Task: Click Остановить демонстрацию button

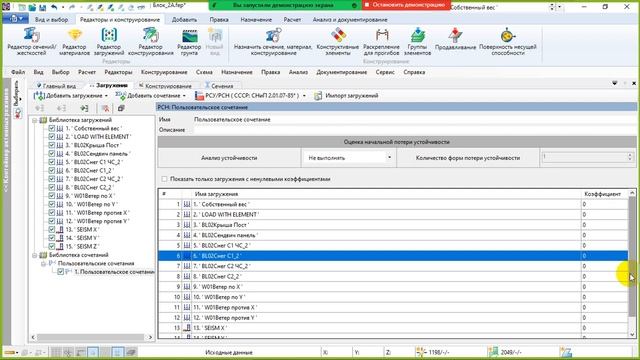Action: tap(405, 5)
